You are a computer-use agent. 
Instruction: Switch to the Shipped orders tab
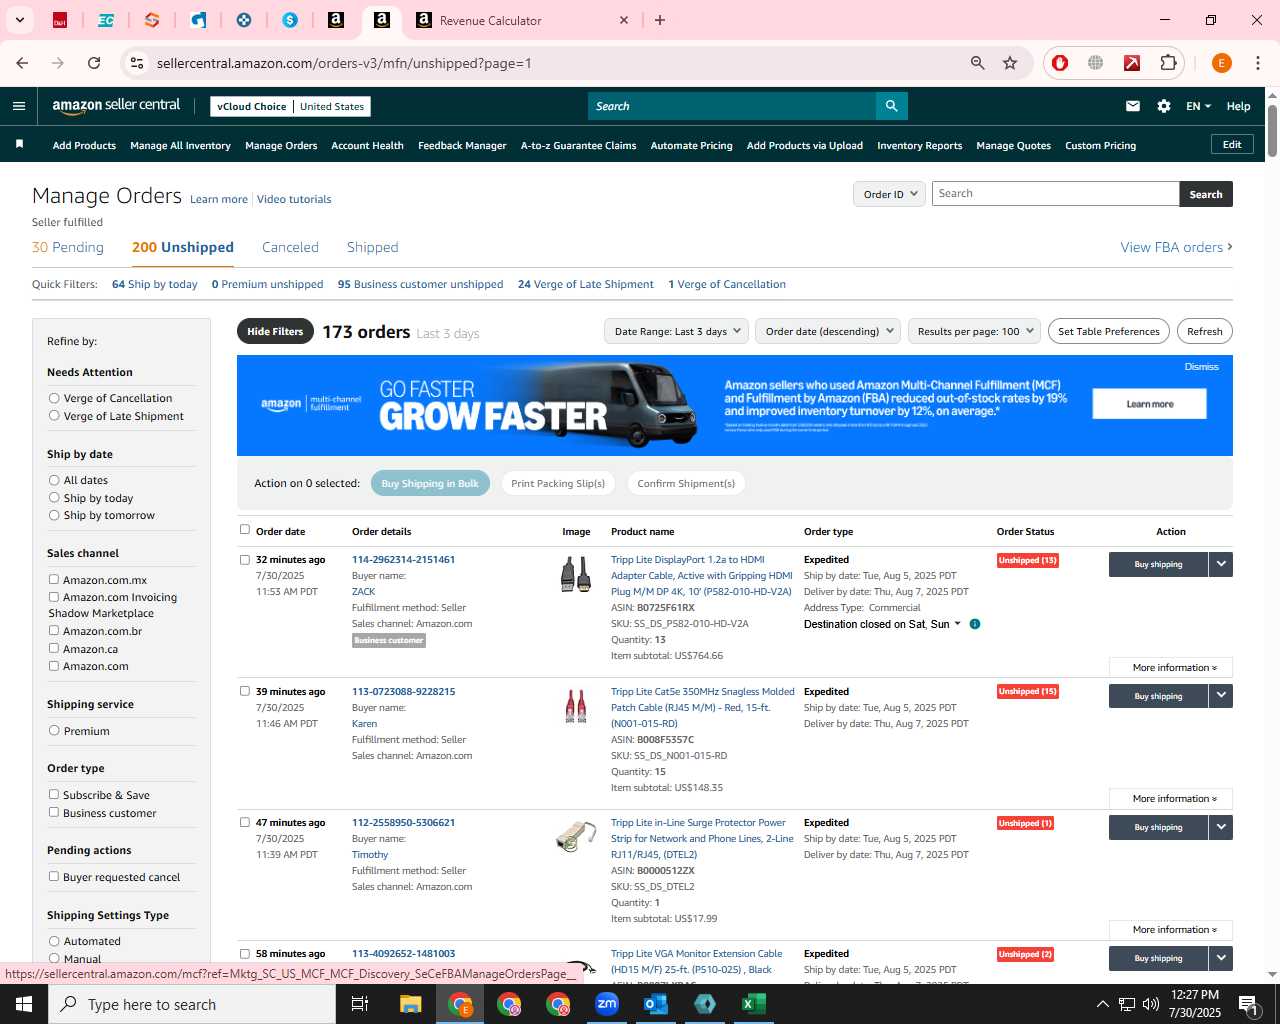tap(372, 247)
